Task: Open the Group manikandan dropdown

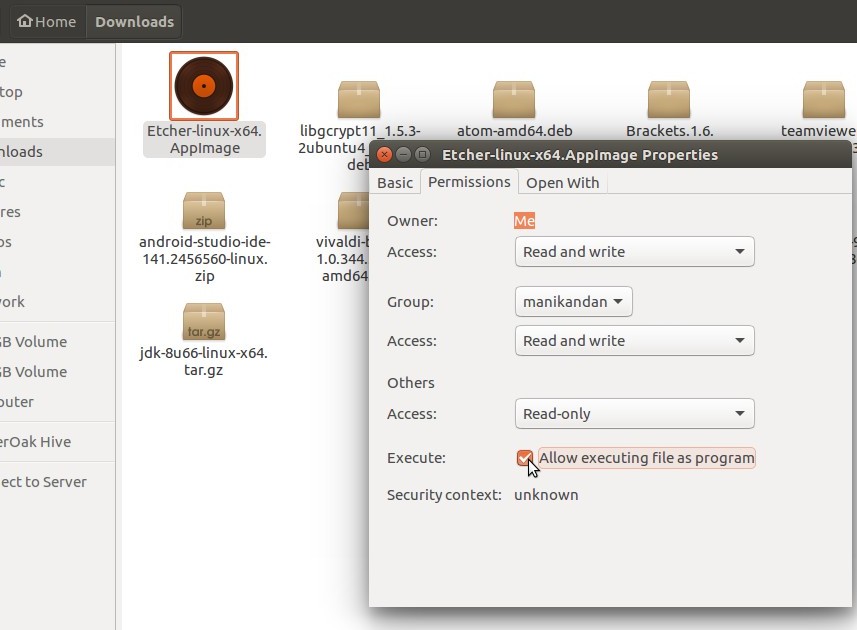Action: tap(573, 302)
